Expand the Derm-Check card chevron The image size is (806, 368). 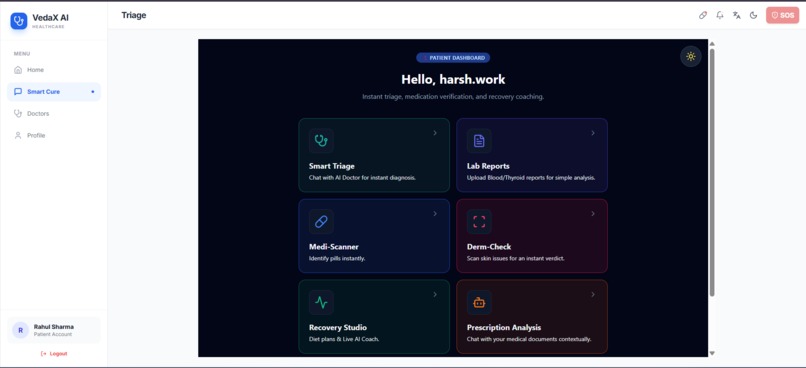point(593,214)
